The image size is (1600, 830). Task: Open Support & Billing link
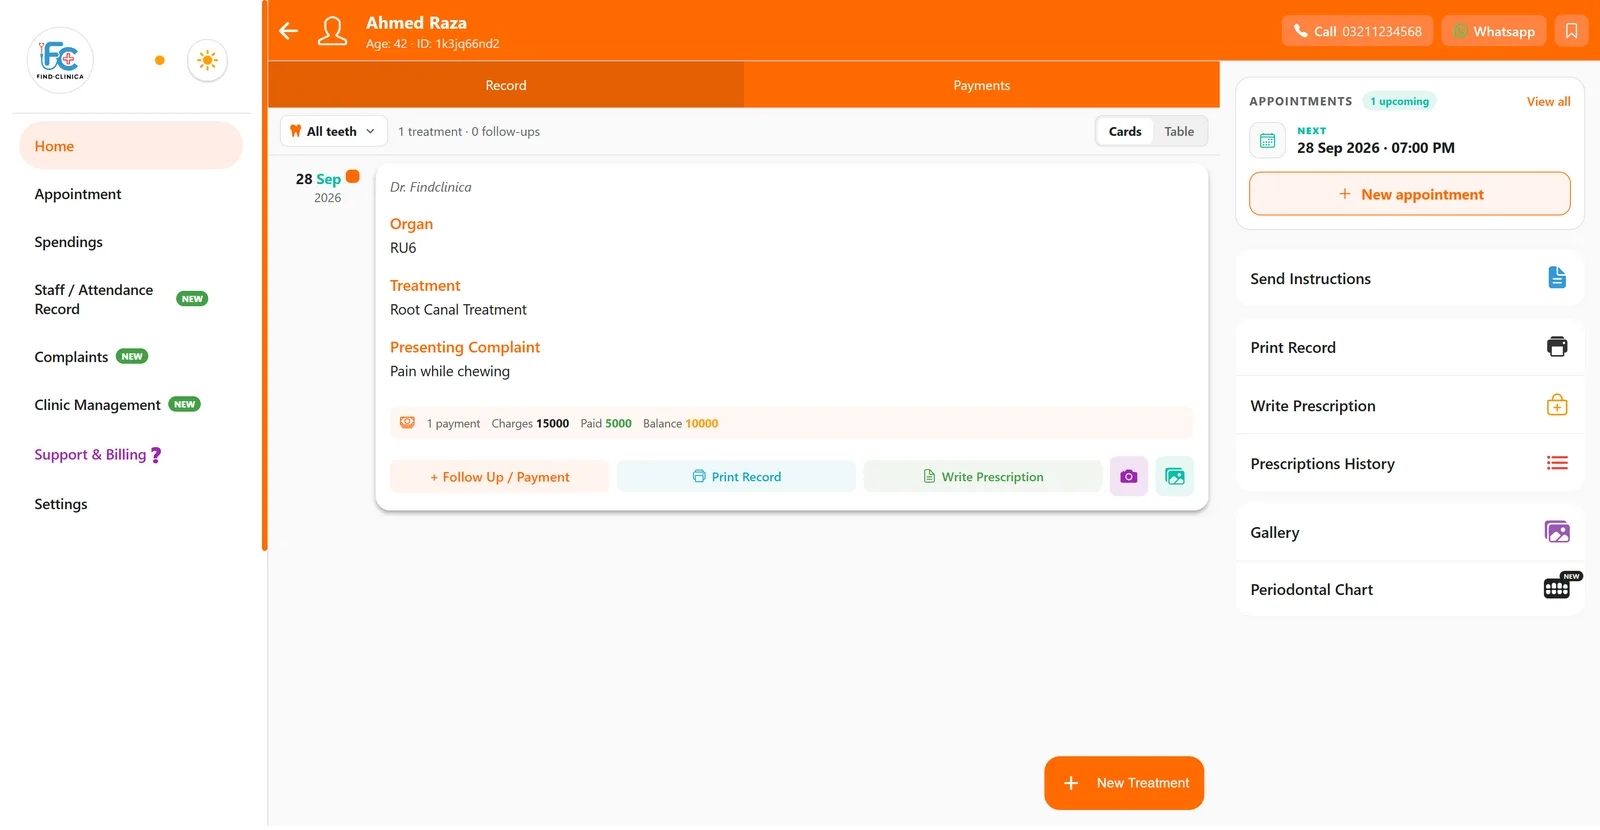(x=98, y=454)
